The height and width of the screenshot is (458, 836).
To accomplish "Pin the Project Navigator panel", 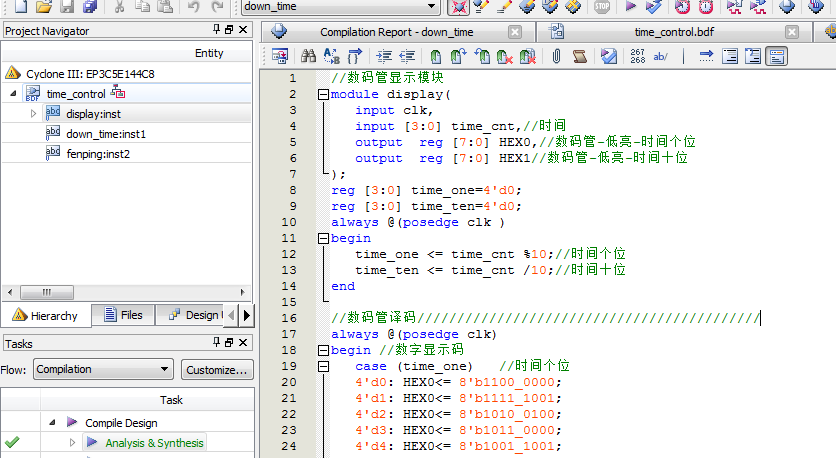I will 218,31.
